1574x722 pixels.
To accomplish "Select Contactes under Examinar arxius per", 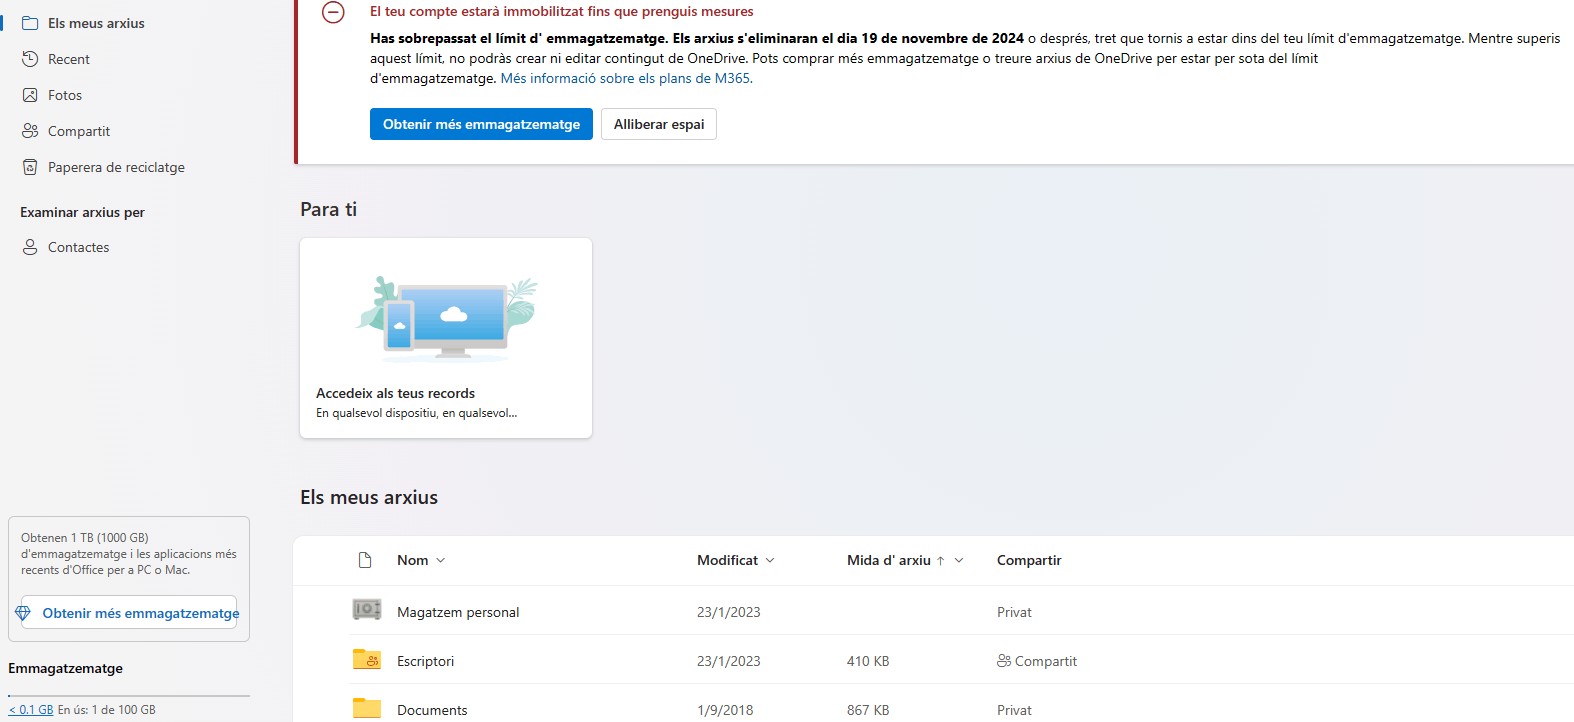I will [78, 247].
